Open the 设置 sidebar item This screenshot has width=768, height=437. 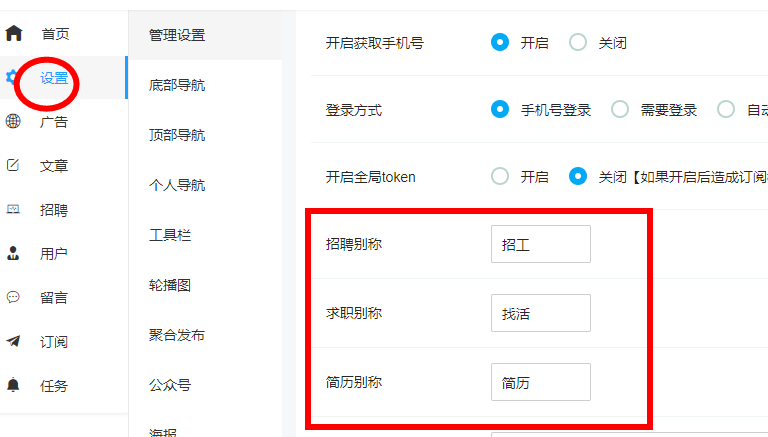tap(54, 77)
